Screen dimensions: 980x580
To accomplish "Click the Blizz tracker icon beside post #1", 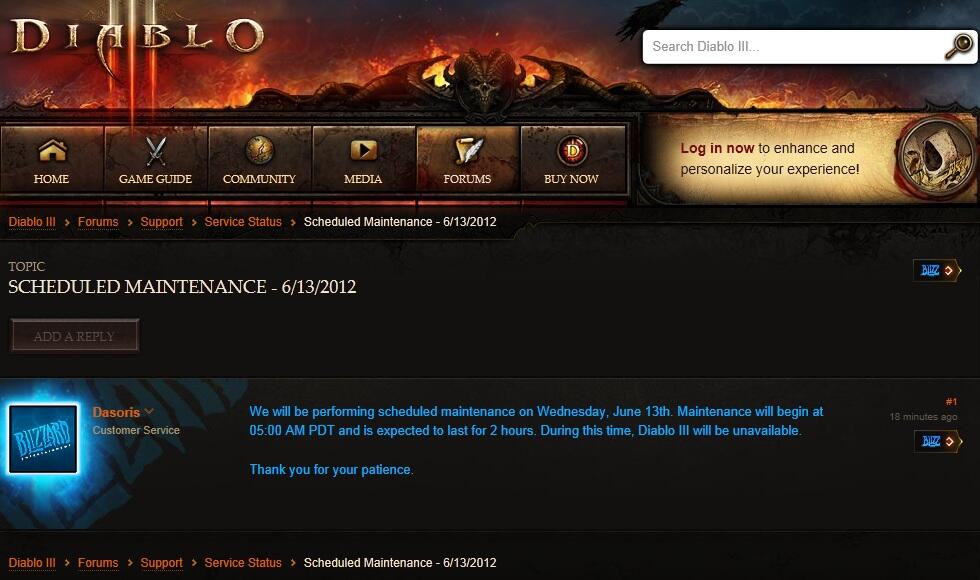I will [x=938, y=441].
